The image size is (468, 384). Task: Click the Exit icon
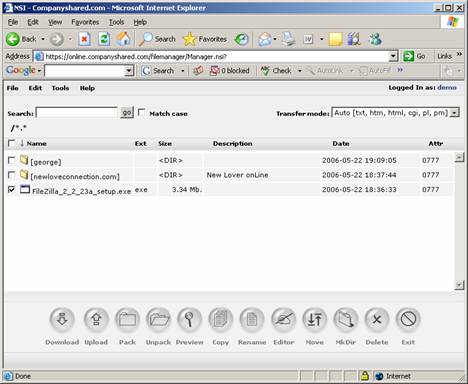(x=408, y=319)
